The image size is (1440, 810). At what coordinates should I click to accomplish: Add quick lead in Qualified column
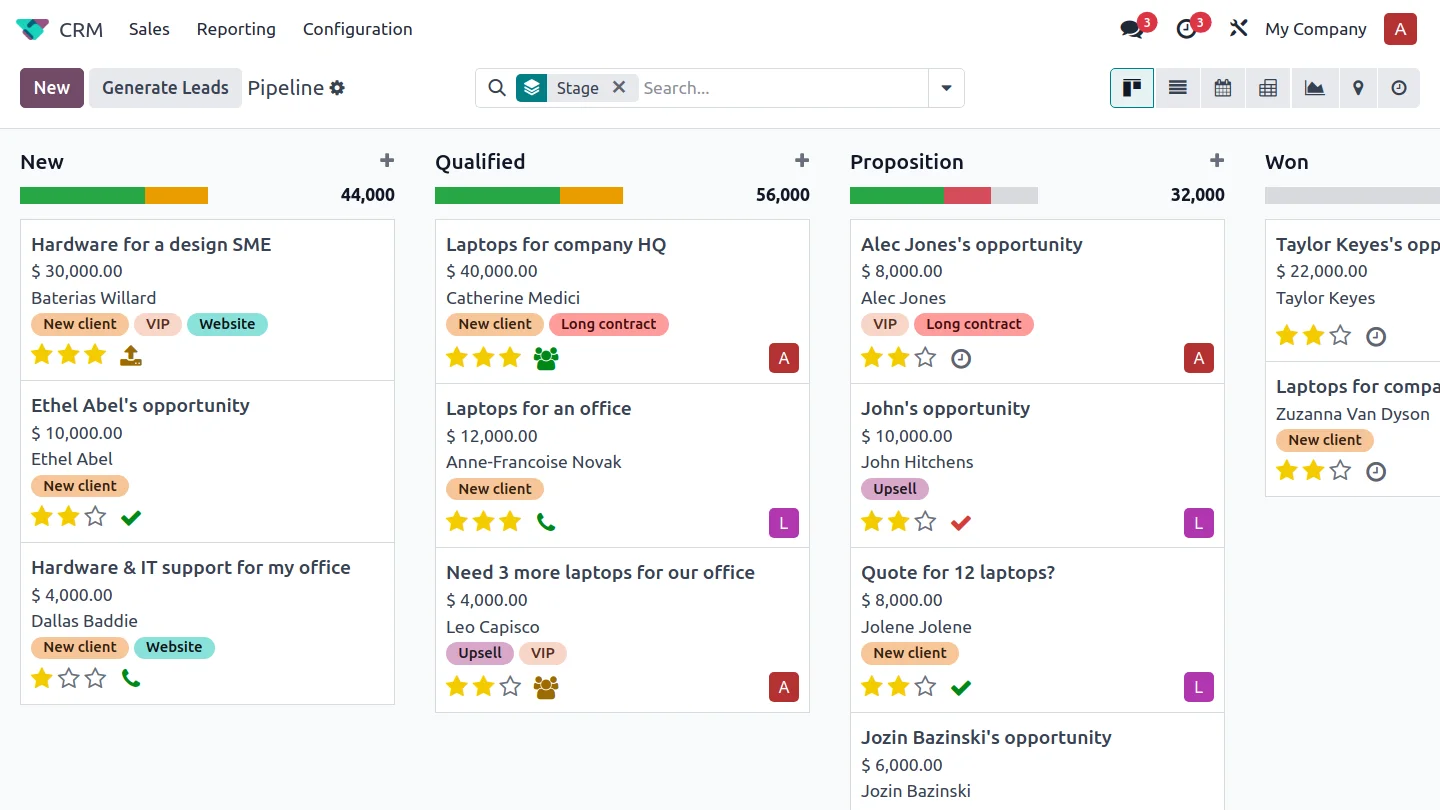801,161
